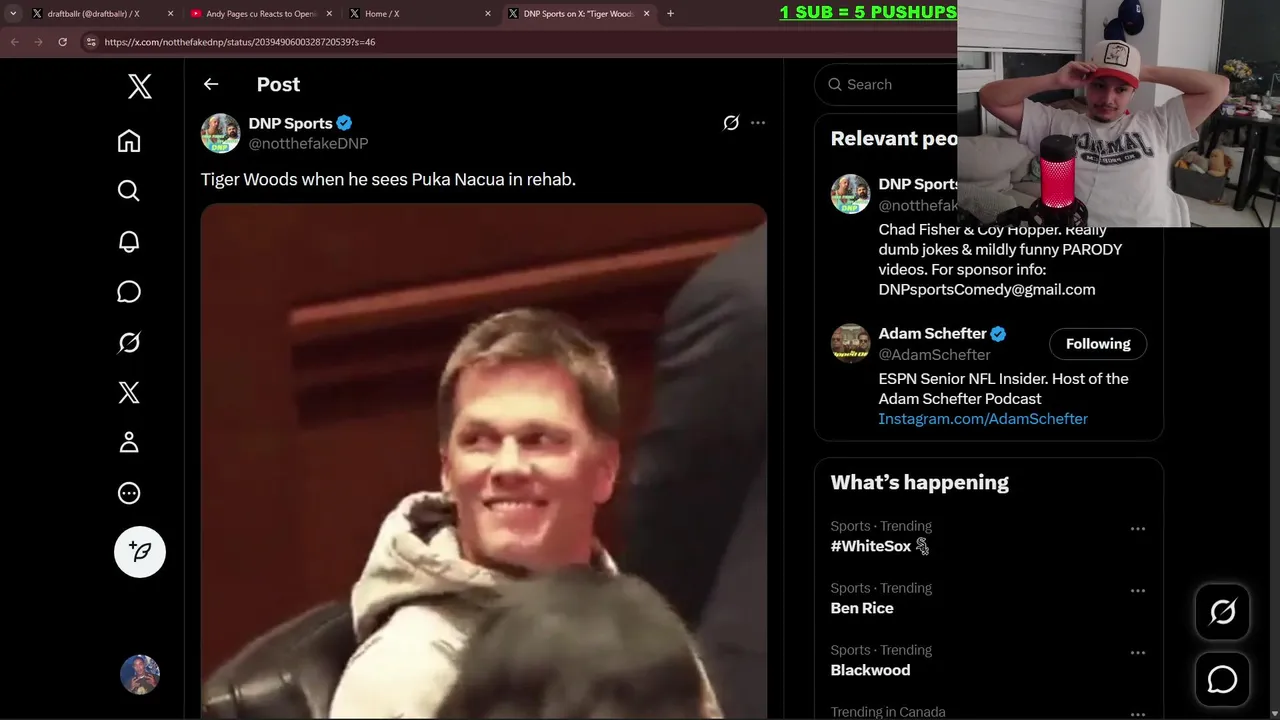Reload the page with refresh icon
This screenshot has height=720, width=1280.
(62, 42)
